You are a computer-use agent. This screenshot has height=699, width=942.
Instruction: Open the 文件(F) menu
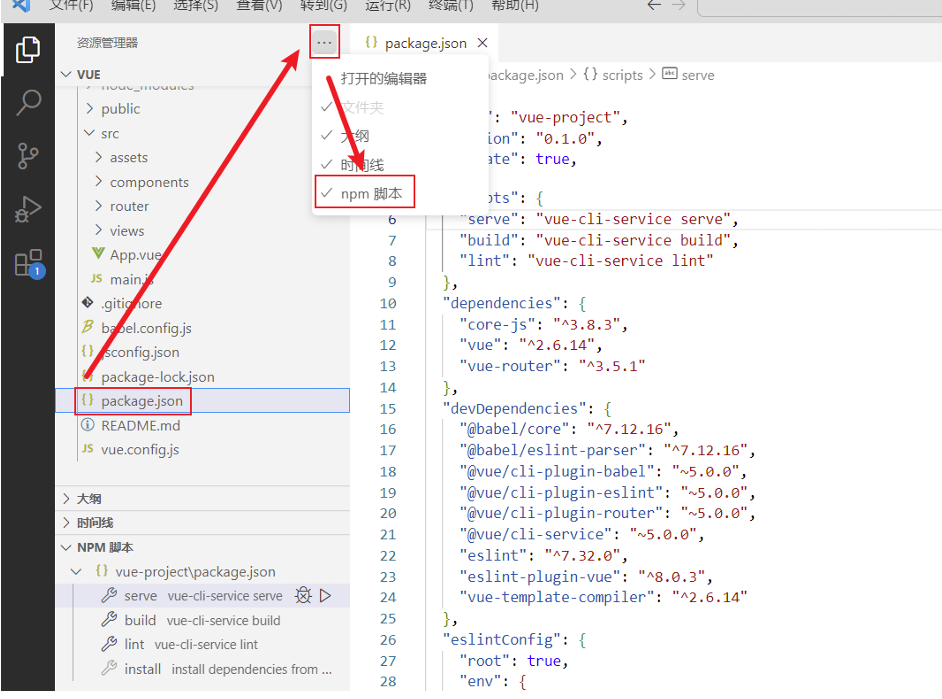(x=71, y=5)
